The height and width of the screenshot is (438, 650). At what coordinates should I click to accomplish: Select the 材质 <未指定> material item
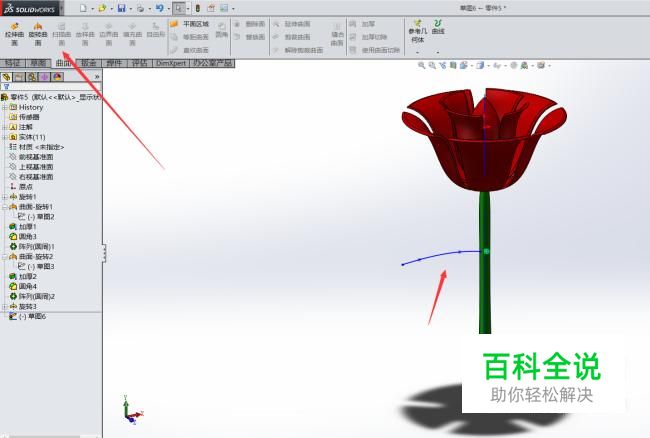(36, 147)
